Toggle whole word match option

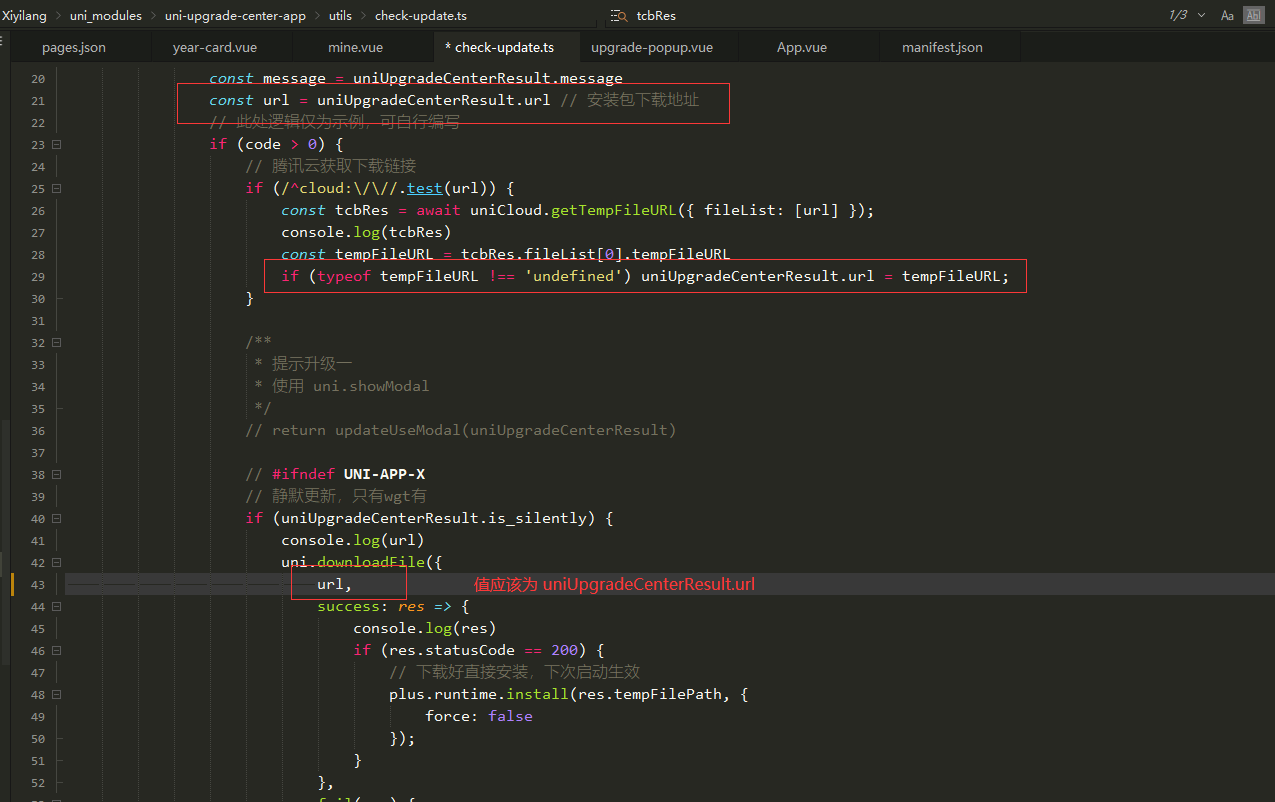(1253, 16)
